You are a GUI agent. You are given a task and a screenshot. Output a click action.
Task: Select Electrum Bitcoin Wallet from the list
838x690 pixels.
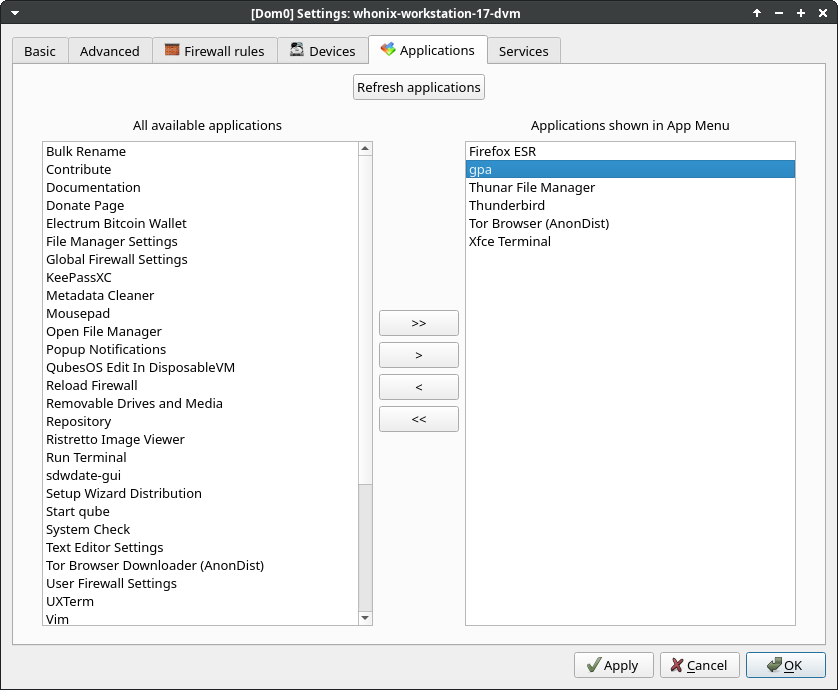[x=116, y=223]
